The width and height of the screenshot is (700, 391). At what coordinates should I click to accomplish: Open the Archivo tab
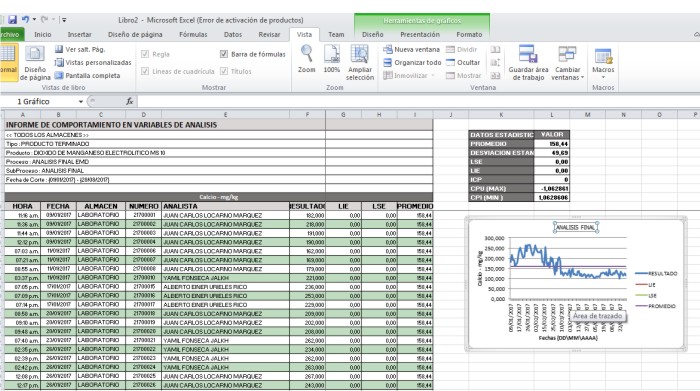[10, 34]
